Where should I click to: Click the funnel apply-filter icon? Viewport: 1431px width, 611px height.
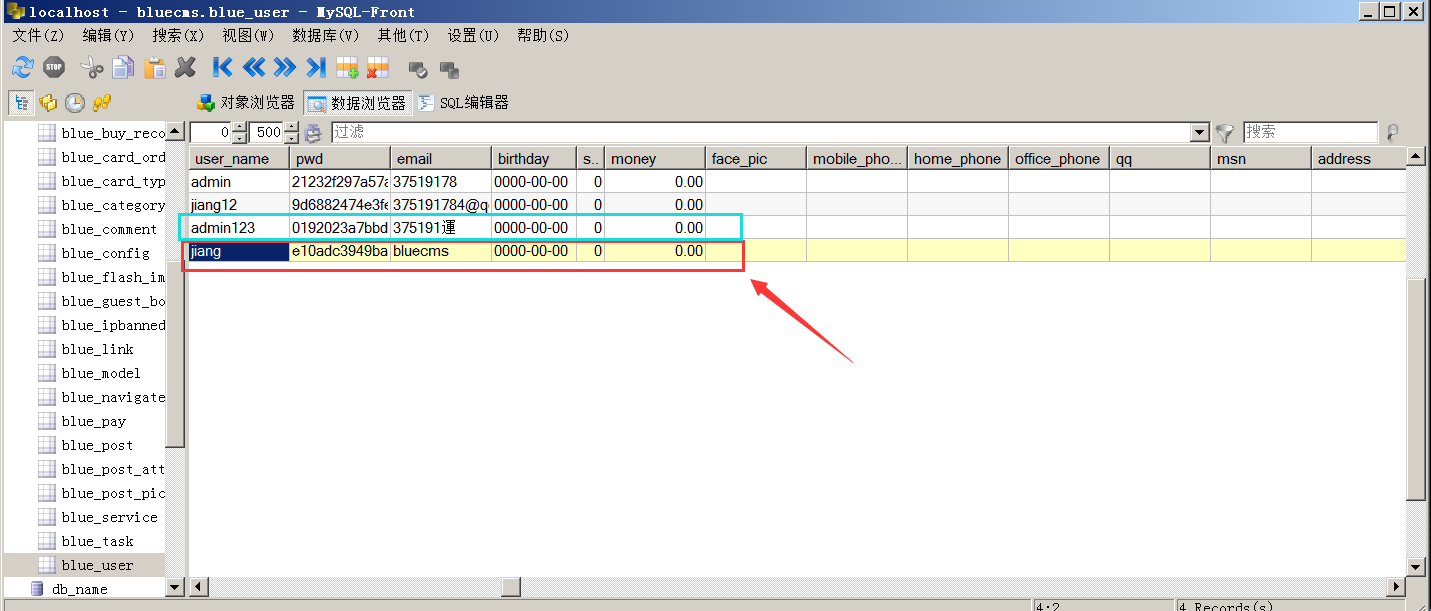click(x=1225, y=132)
